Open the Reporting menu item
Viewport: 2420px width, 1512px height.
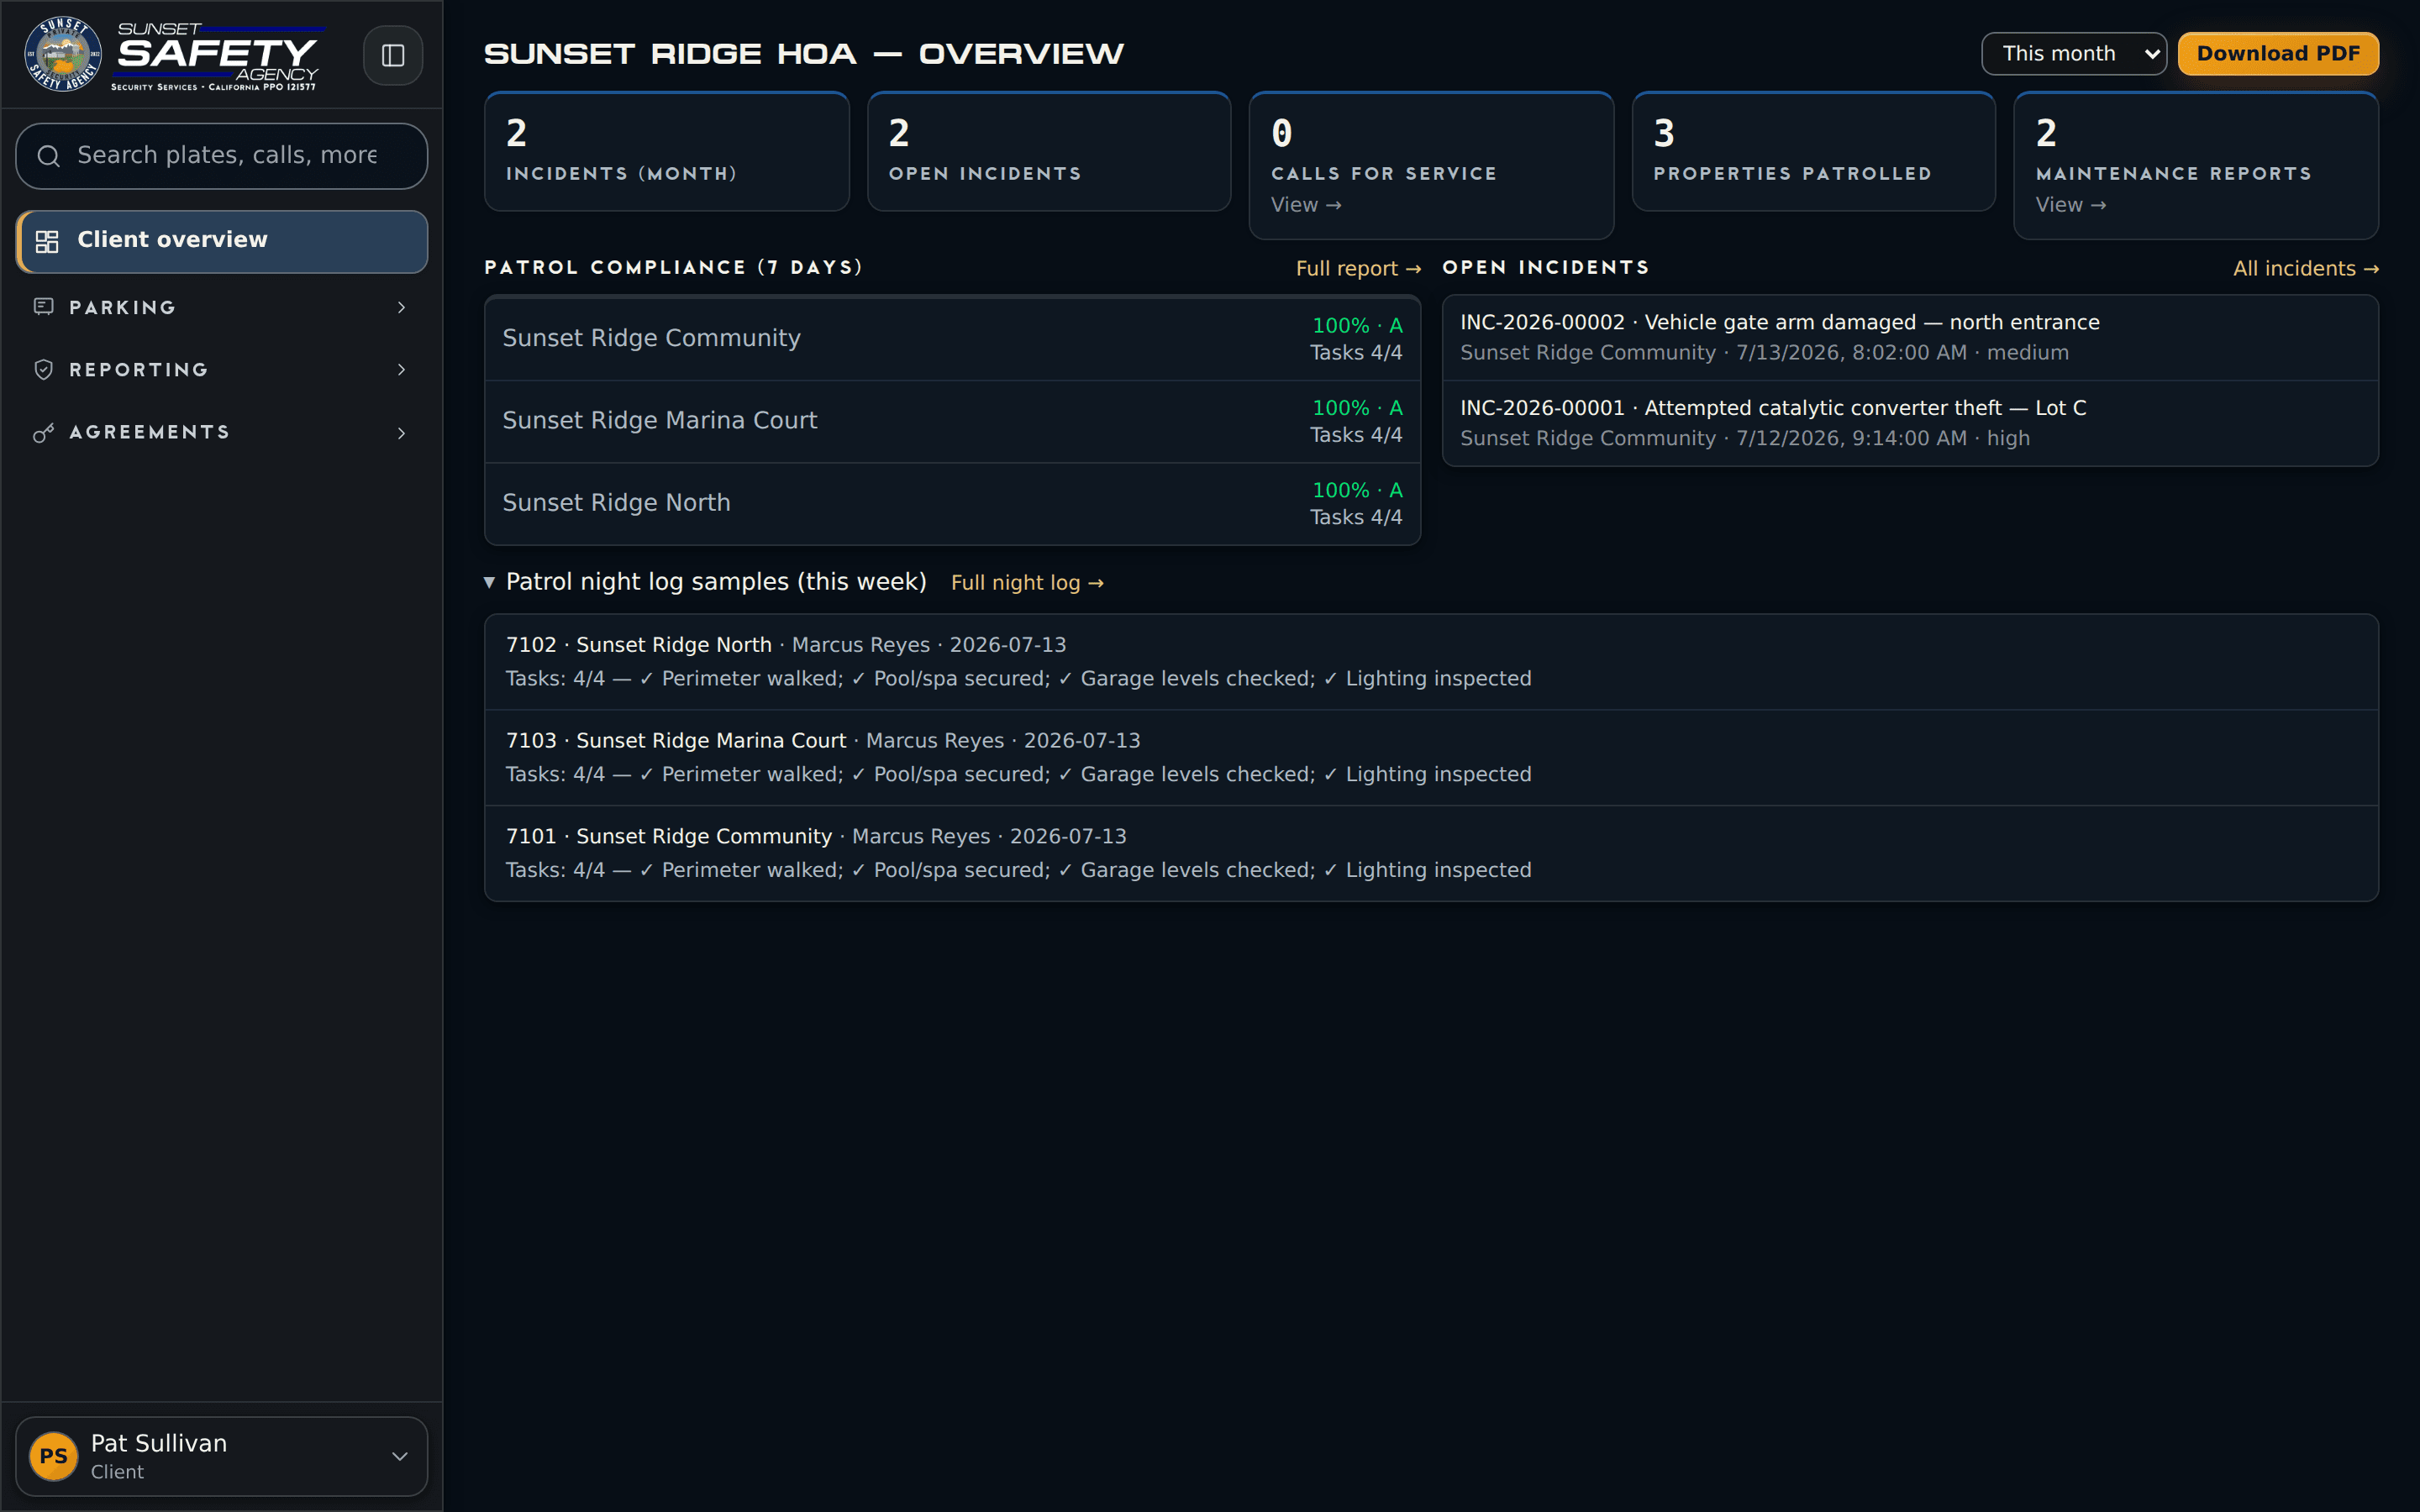[222, 370]
